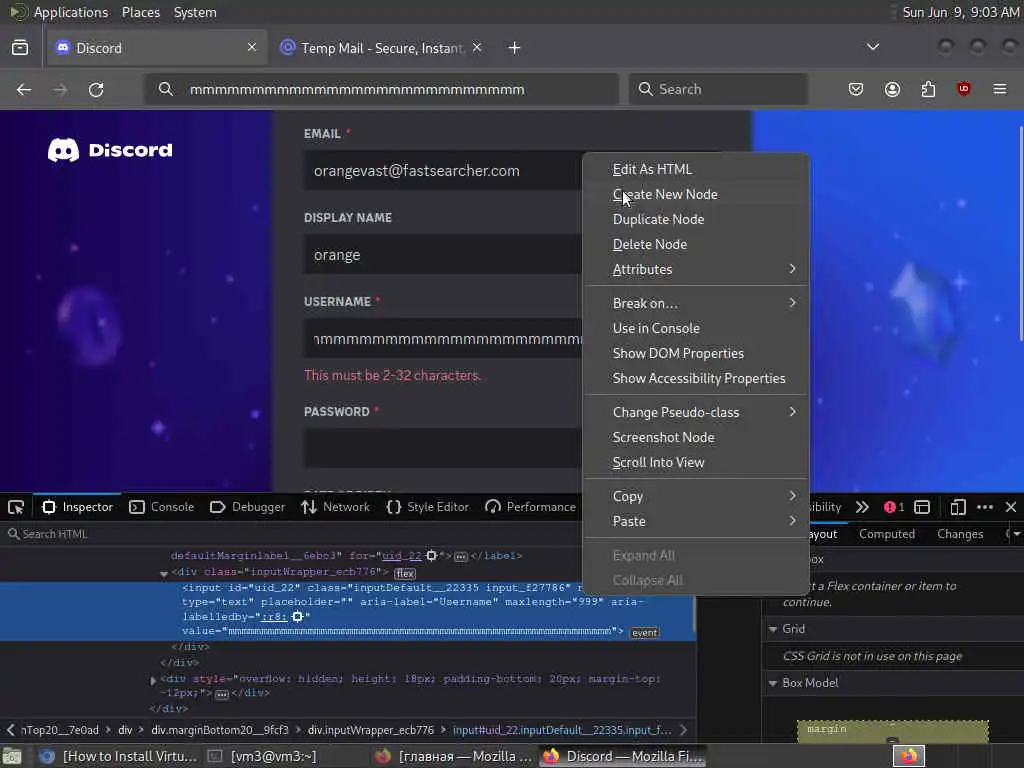1024x768 pixels.
Task: Select Delete Node menu entry
Action: [696, 244]
